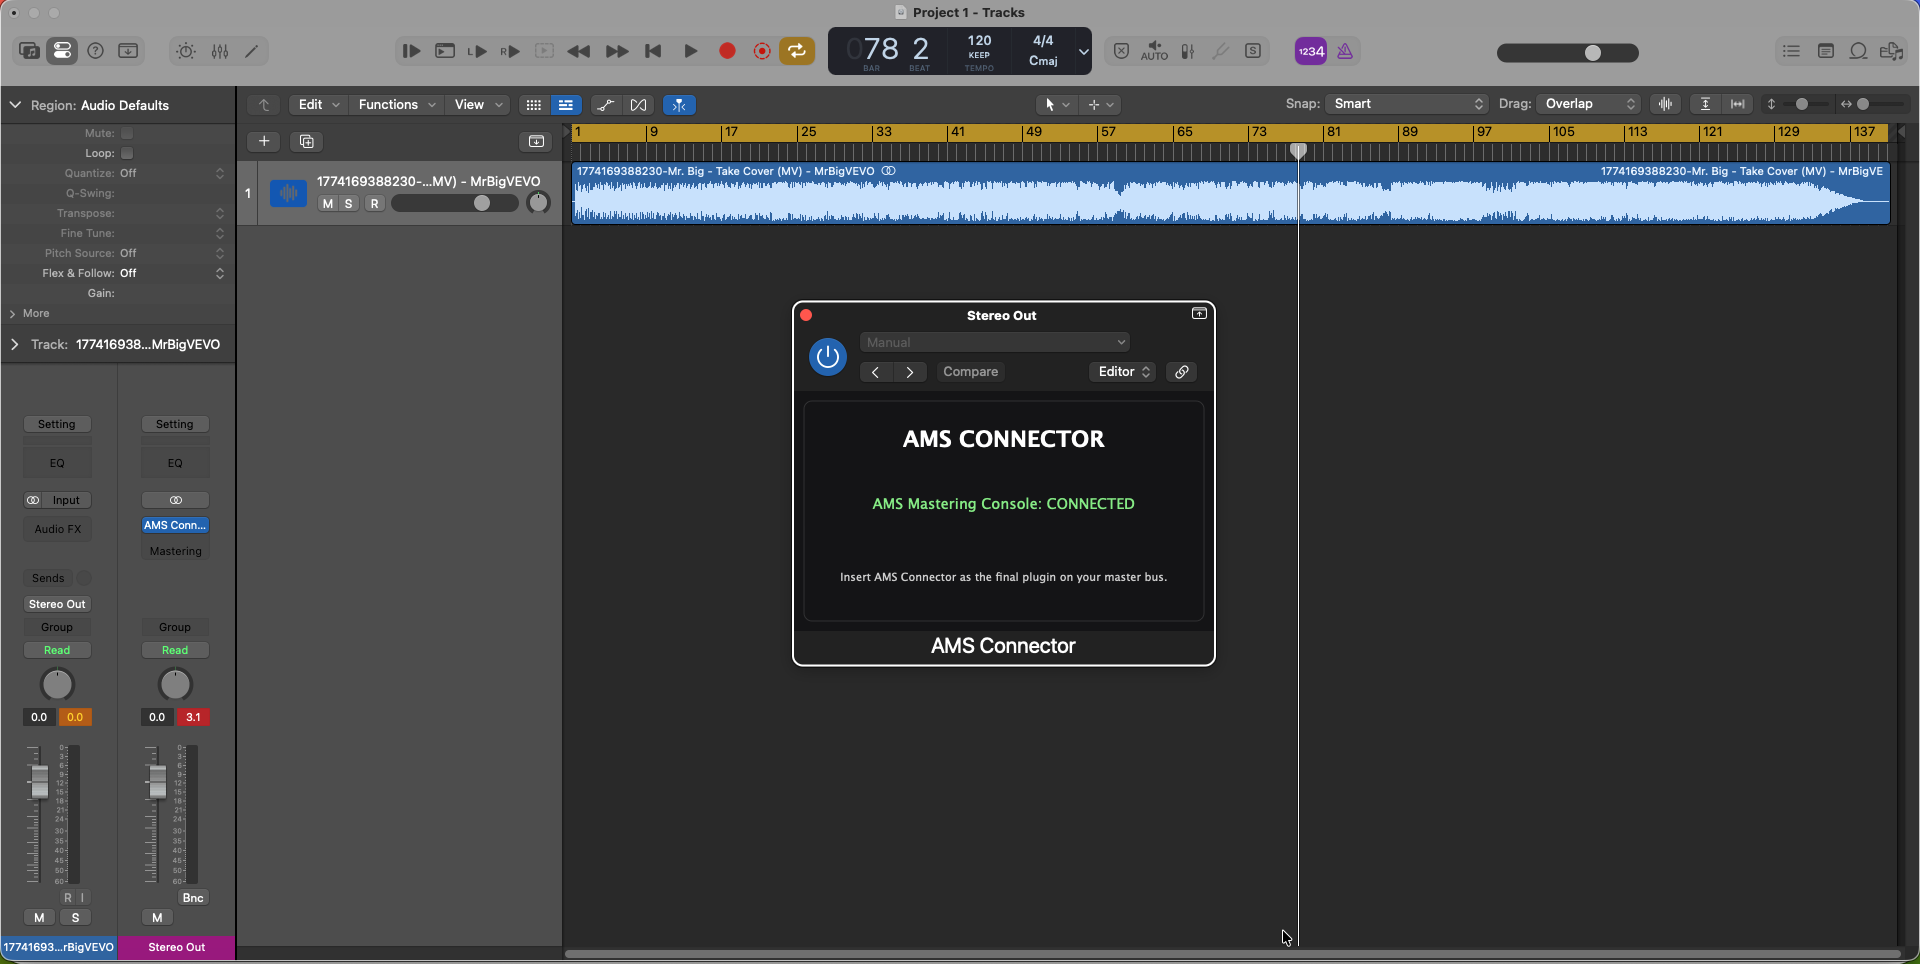Expand the Track inspector disclosure triangle

tap(14, 344)
